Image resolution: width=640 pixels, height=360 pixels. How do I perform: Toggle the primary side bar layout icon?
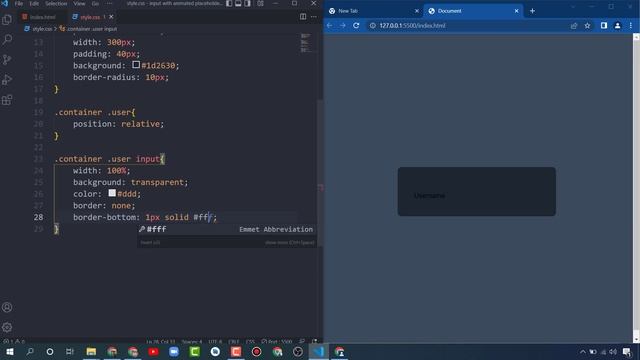point(229,4)
